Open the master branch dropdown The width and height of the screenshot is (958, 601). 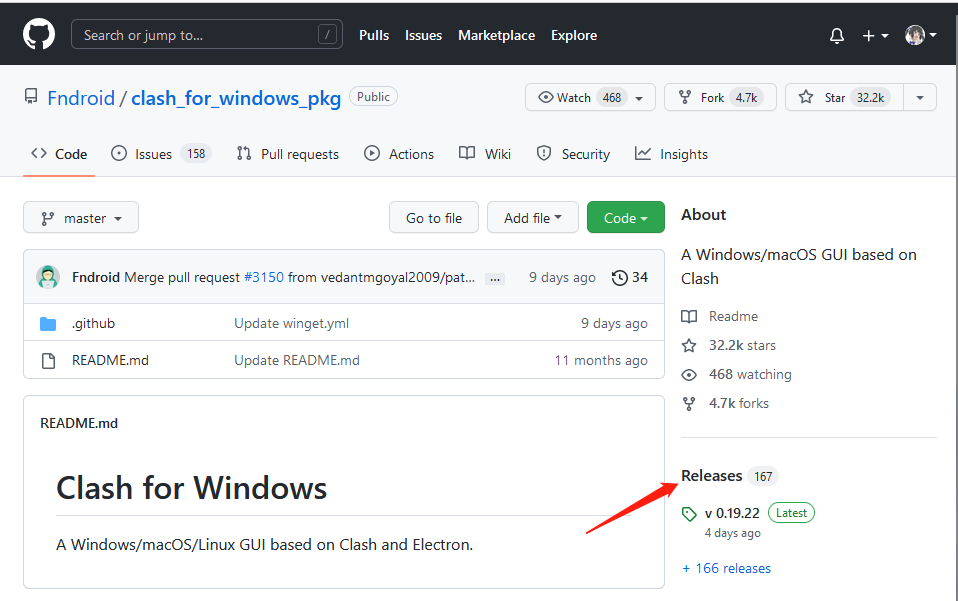click(81, 218)
